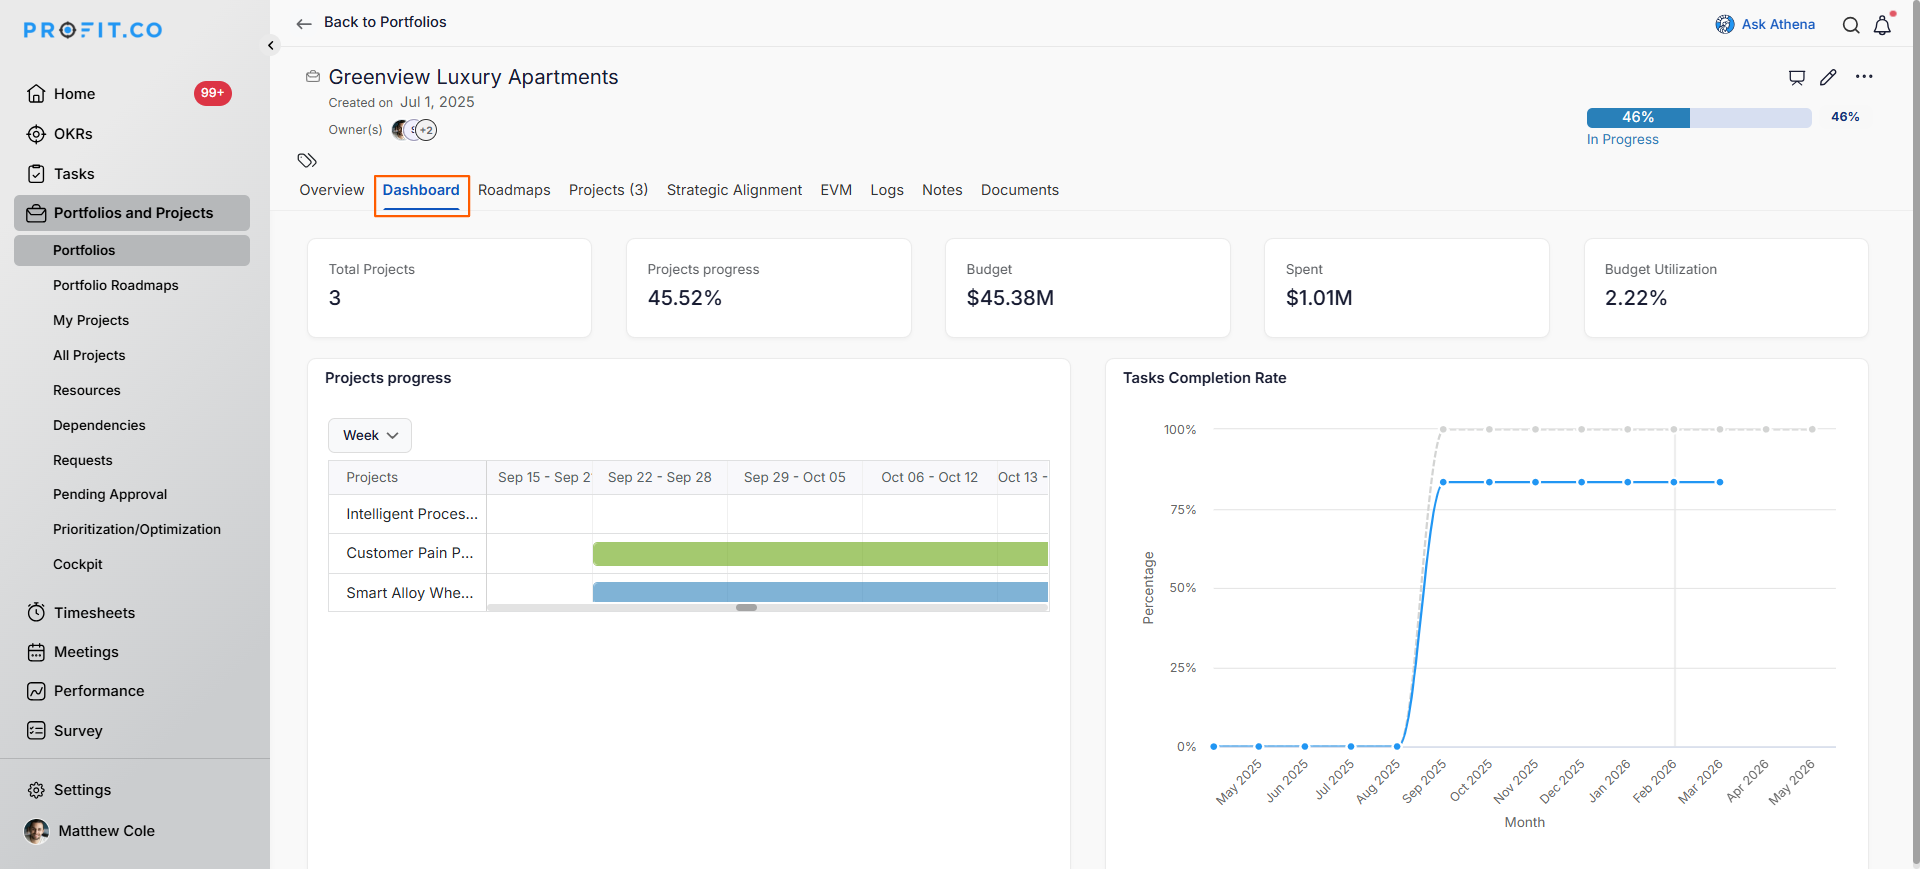Screen dimensions: 1920x869
Task: Select the green Customer Pain project bar
Action: (820, 554)
